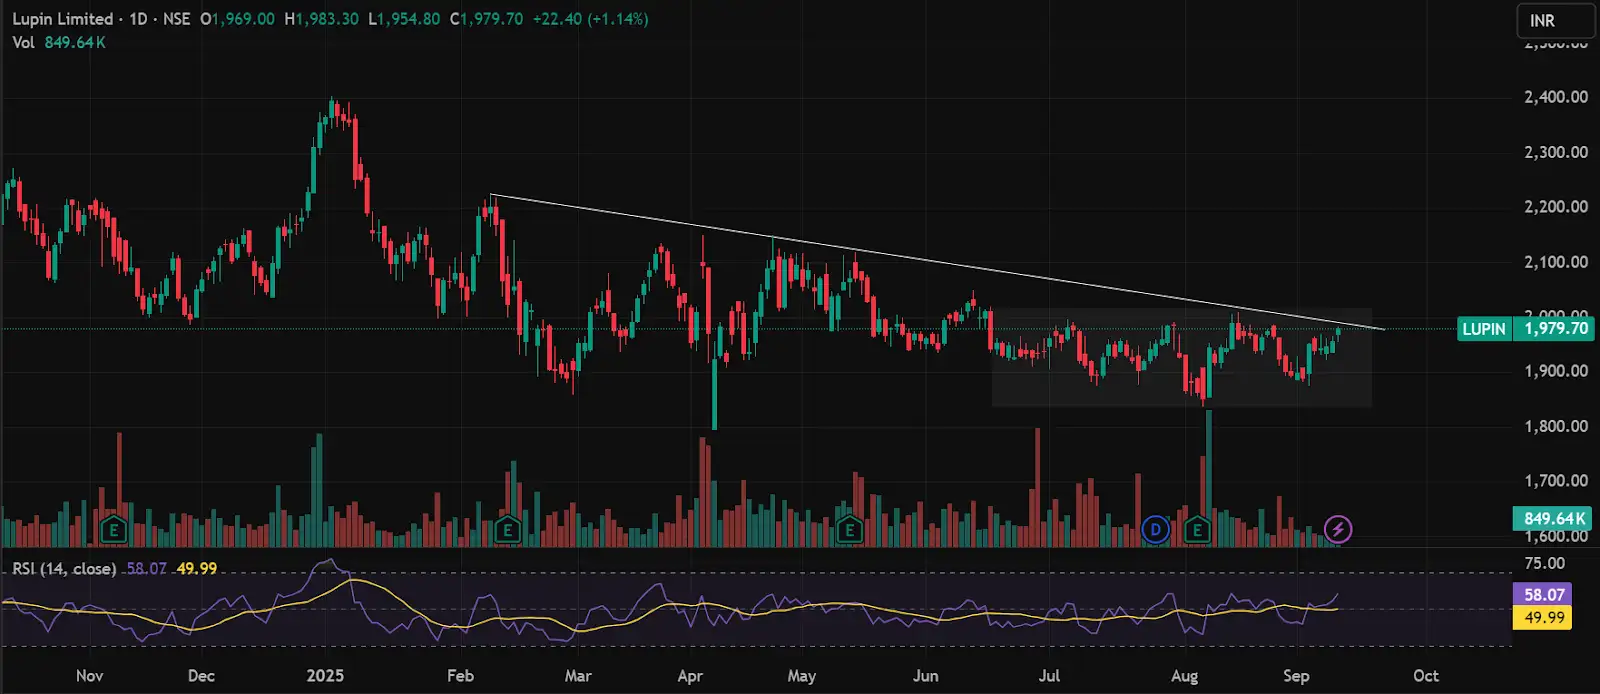
Task: Click the L1,954.80 low value
Action: coord(404,19)
